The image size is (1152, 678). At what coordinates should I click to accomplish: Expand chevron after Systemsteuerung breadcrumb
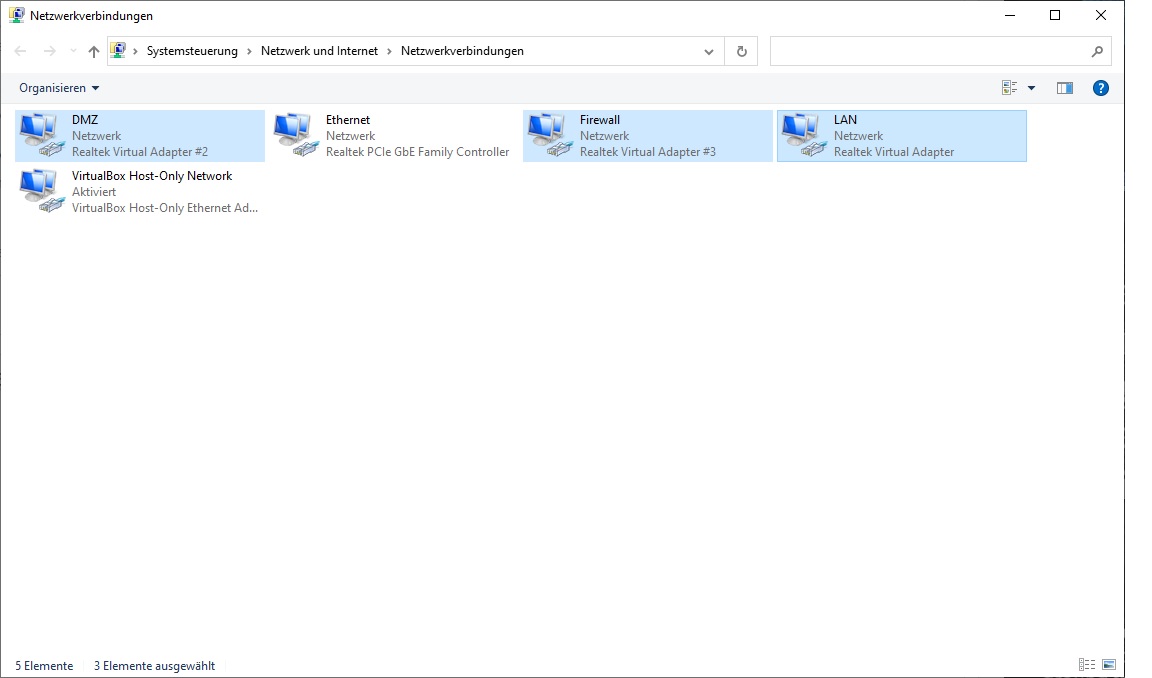[x=250, y=51]
